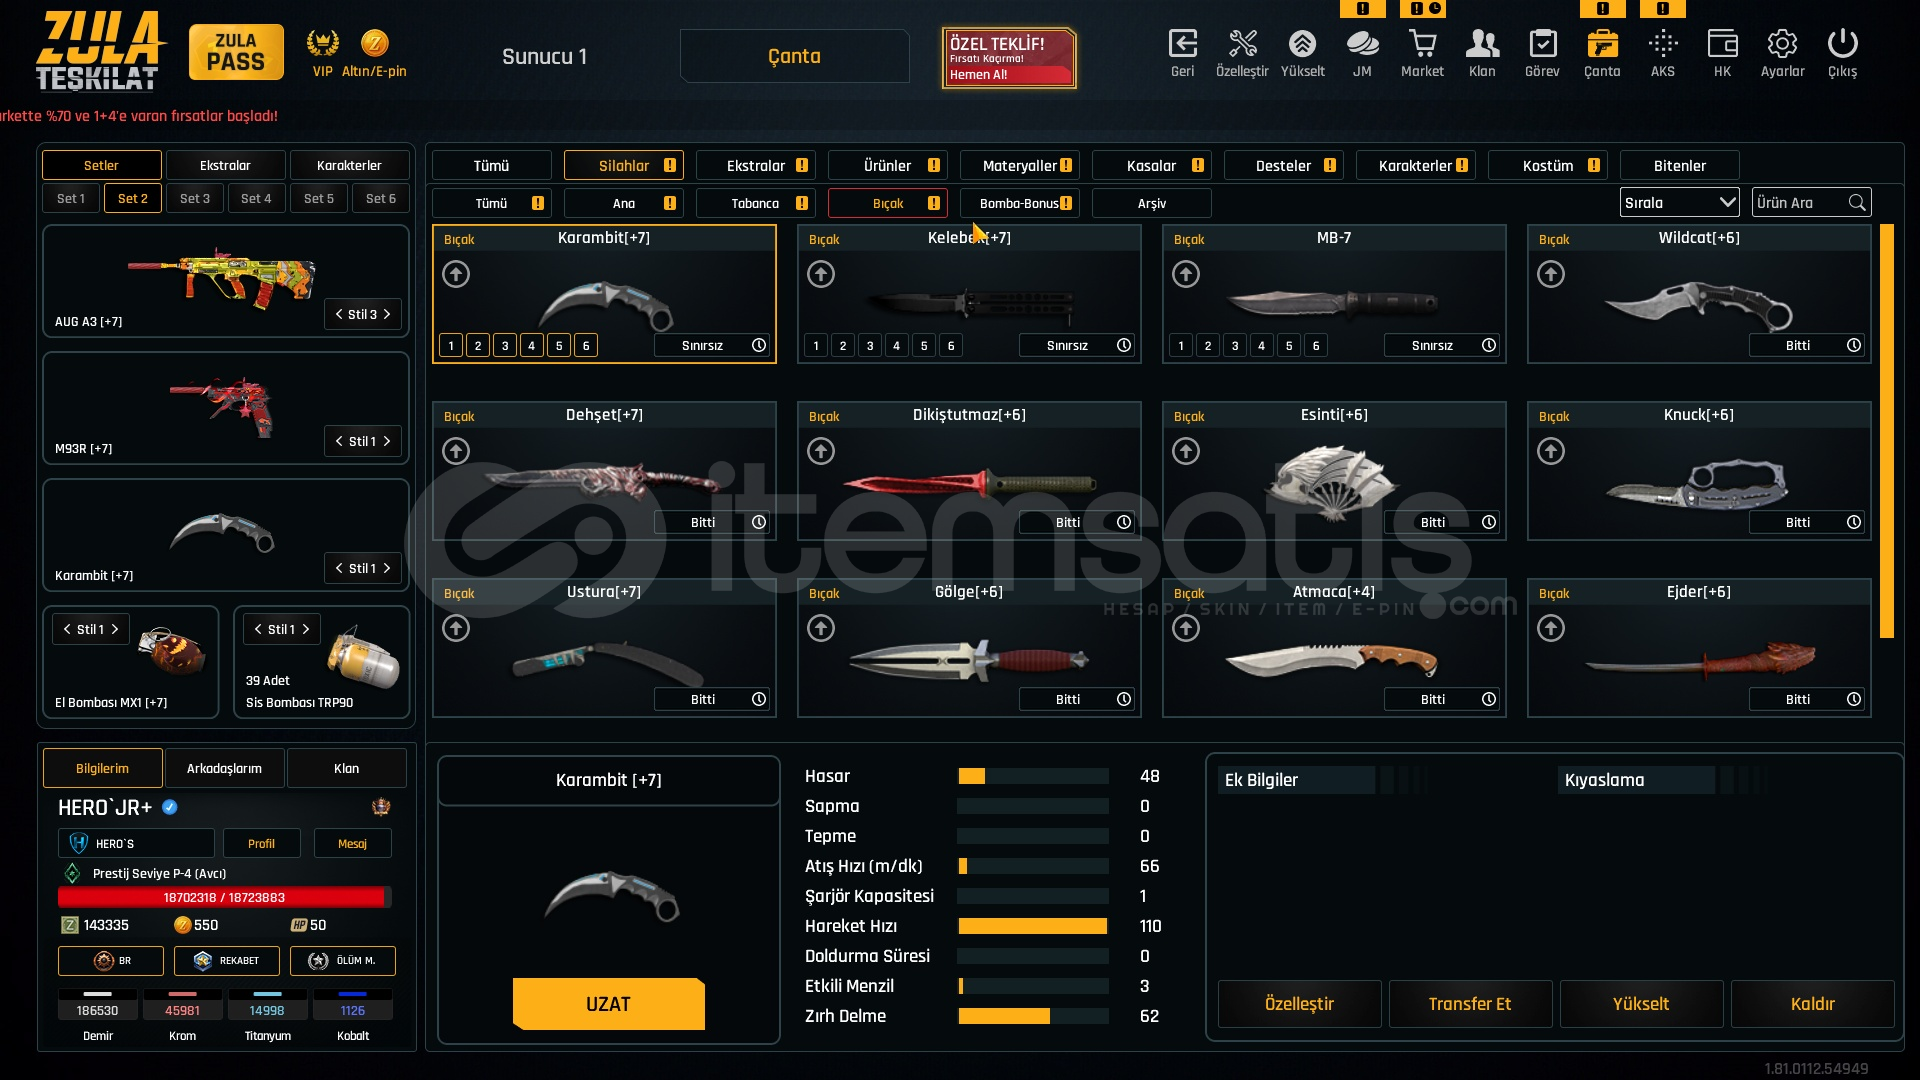Select Set 4 loadout
This screenshot has height=1080, width=1920.
point(256,198)
